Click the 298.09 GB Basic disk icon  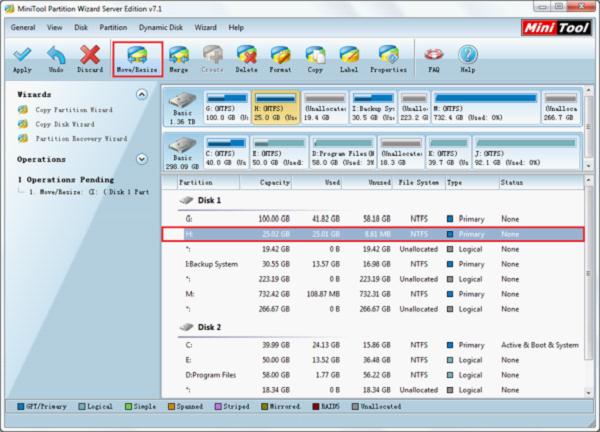click(183, 145)
